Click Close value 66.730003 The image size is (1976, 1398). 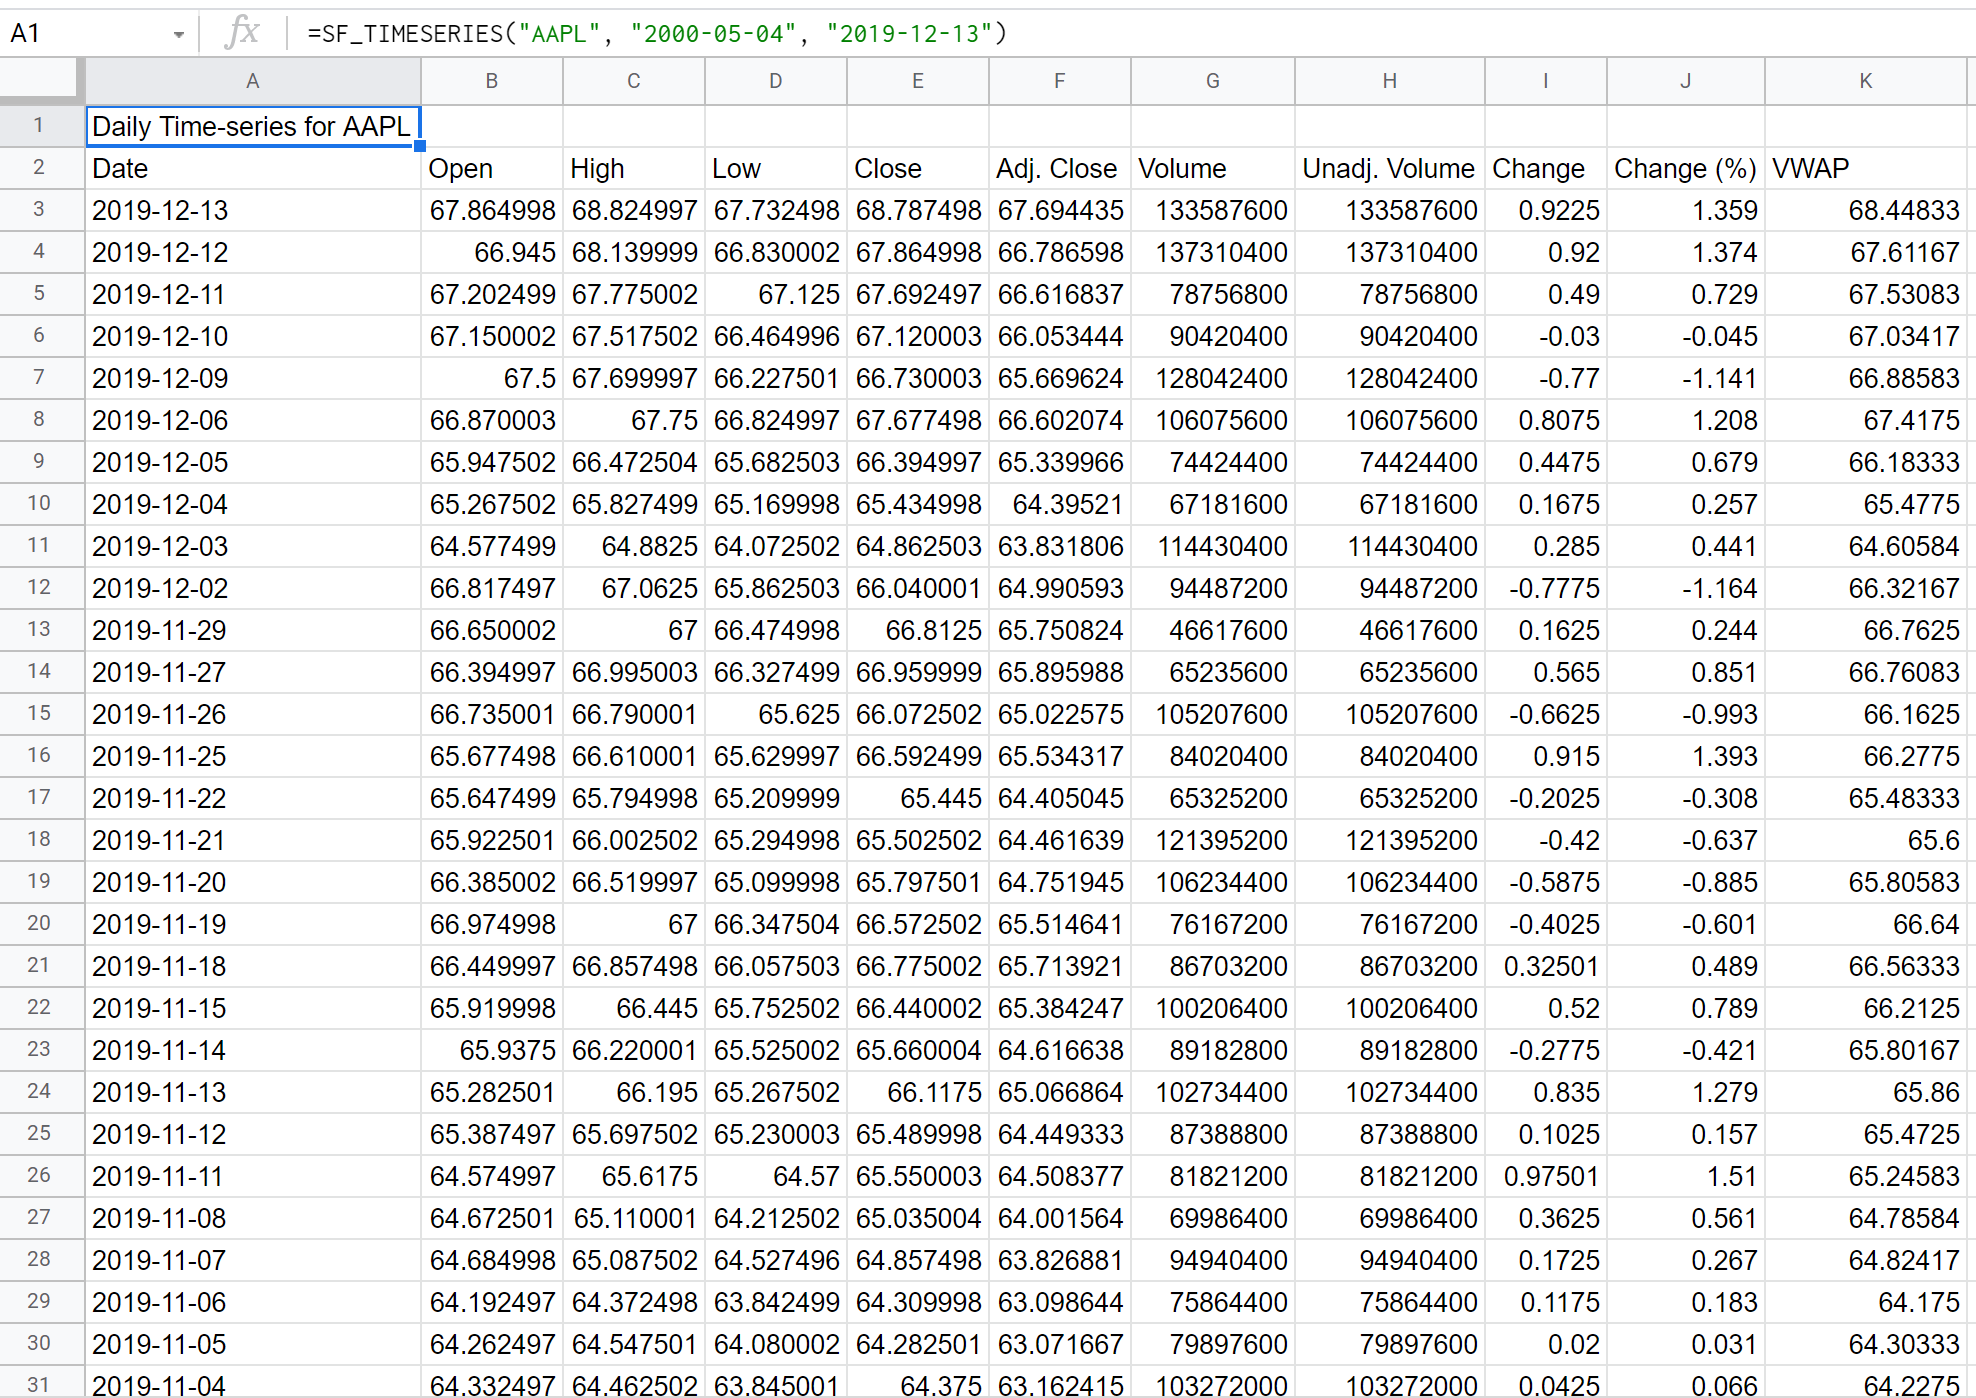point(918,379)
